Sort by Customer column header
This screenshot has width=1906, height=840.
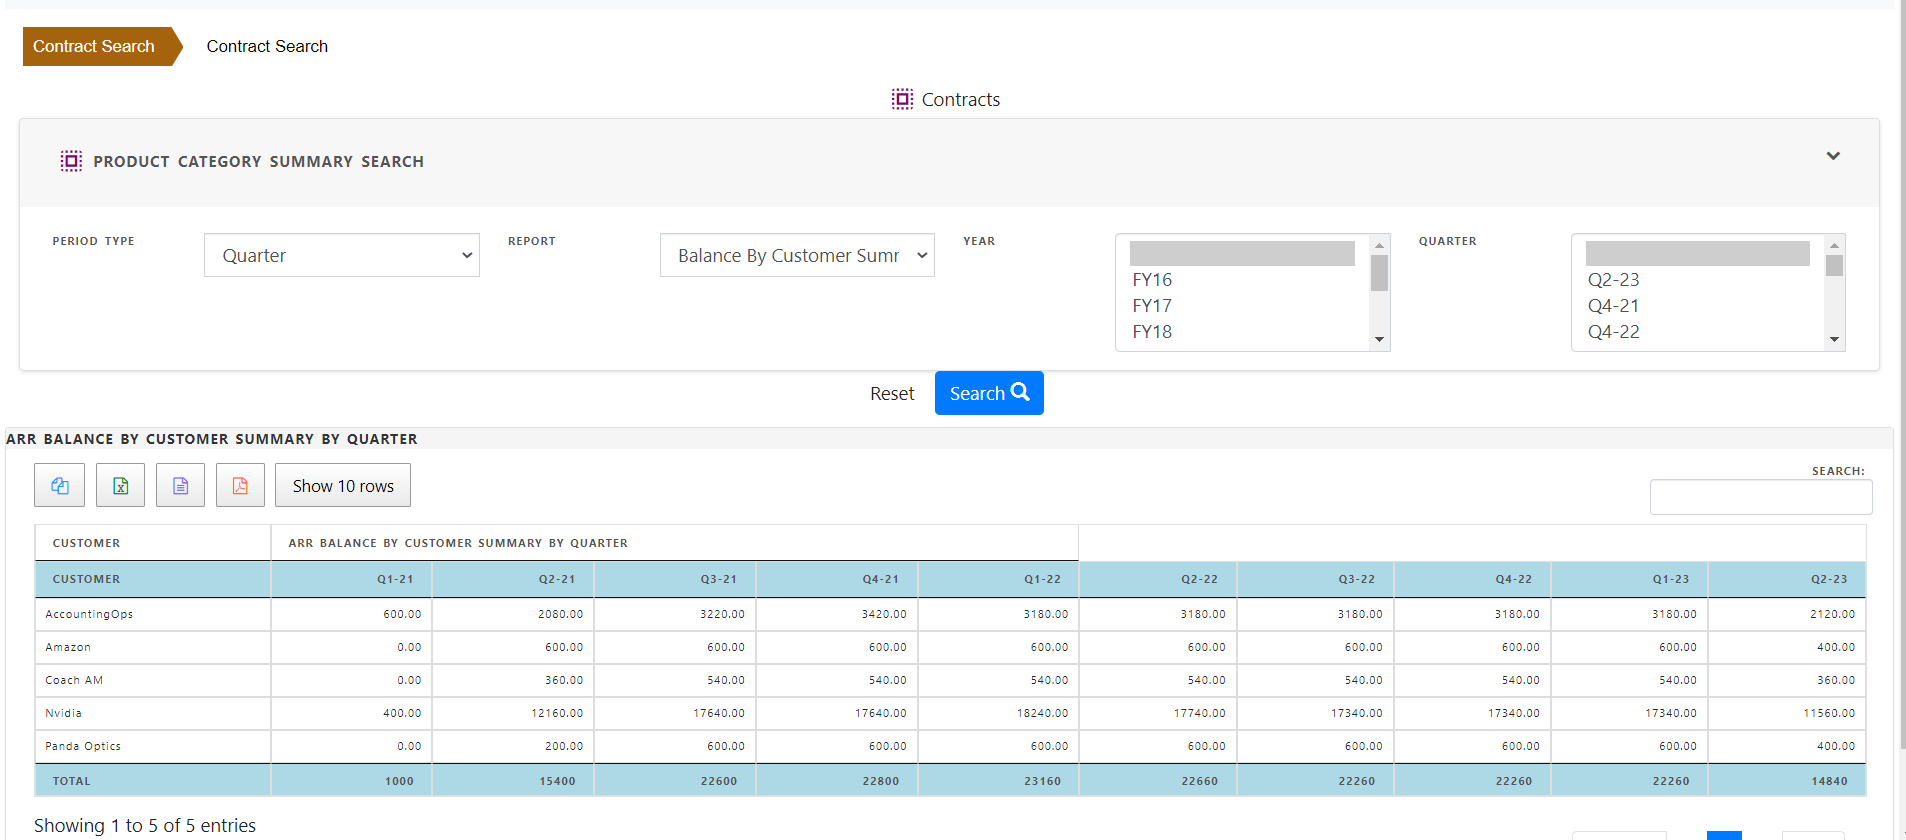(153, 579)
